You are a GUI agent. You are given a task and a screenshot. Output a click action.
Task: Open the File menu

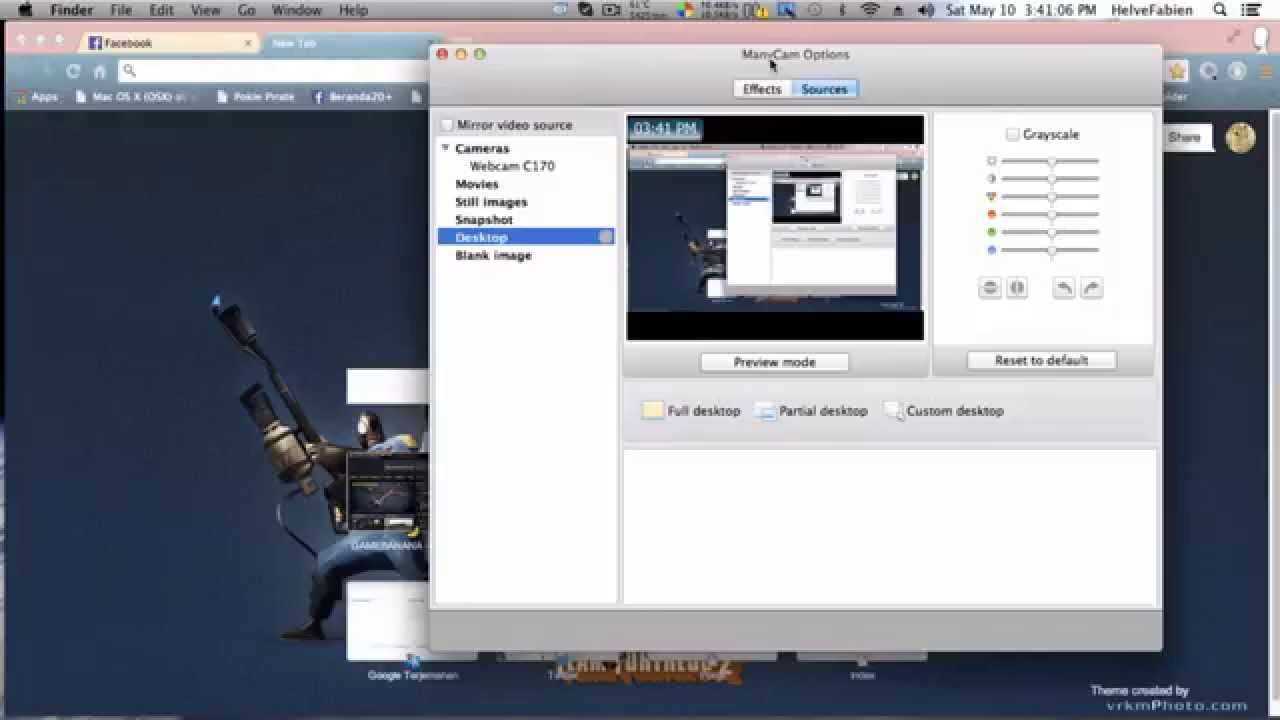[121, 10]
